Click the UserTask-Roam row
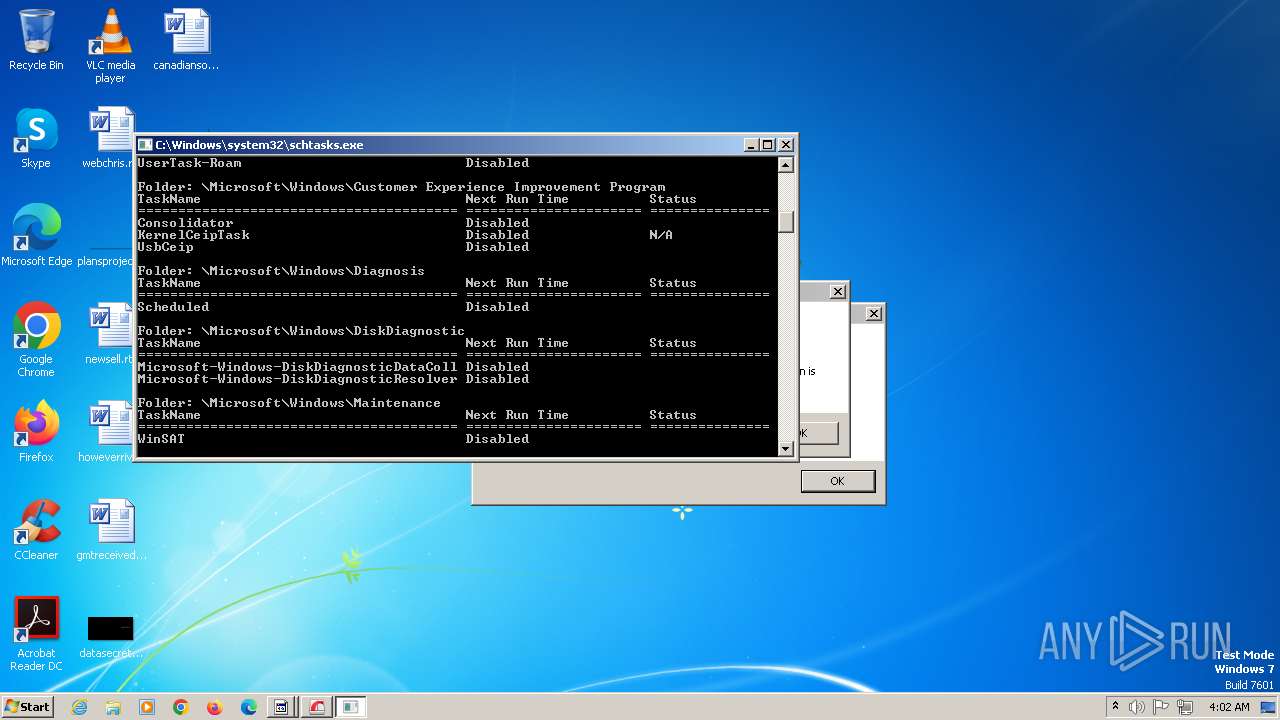This screenshot has width=1280, height=720. tap(333, 163)
